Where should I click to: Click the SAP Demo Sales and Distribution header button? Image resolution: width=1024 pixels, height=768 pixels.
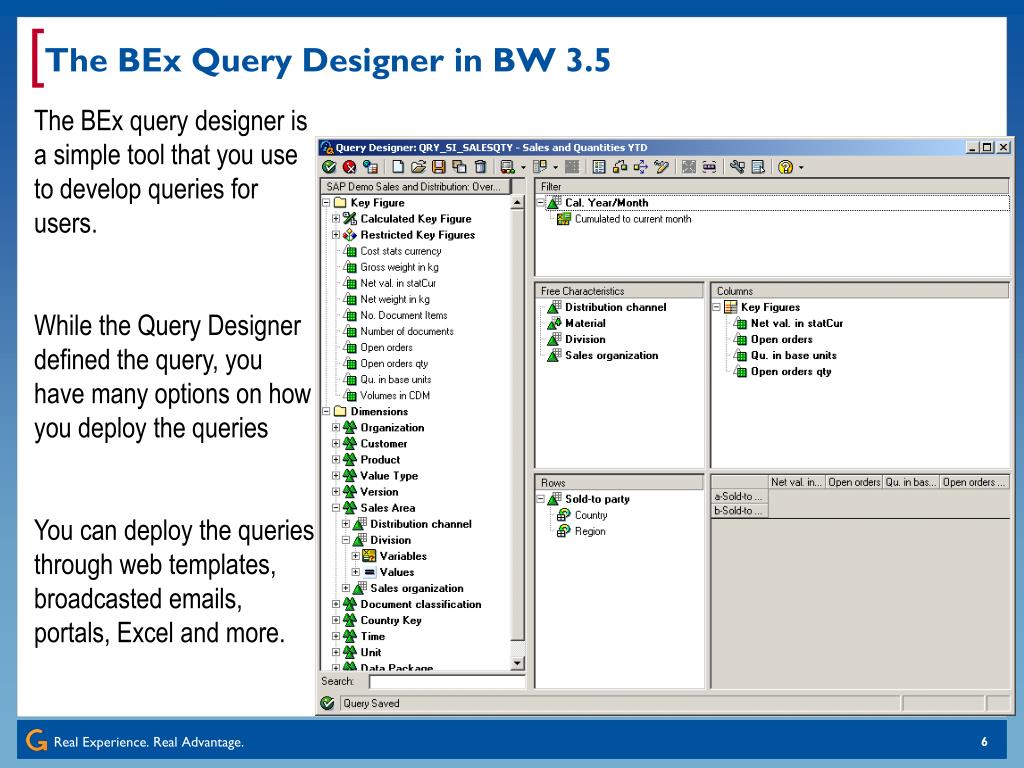point(415,187)
